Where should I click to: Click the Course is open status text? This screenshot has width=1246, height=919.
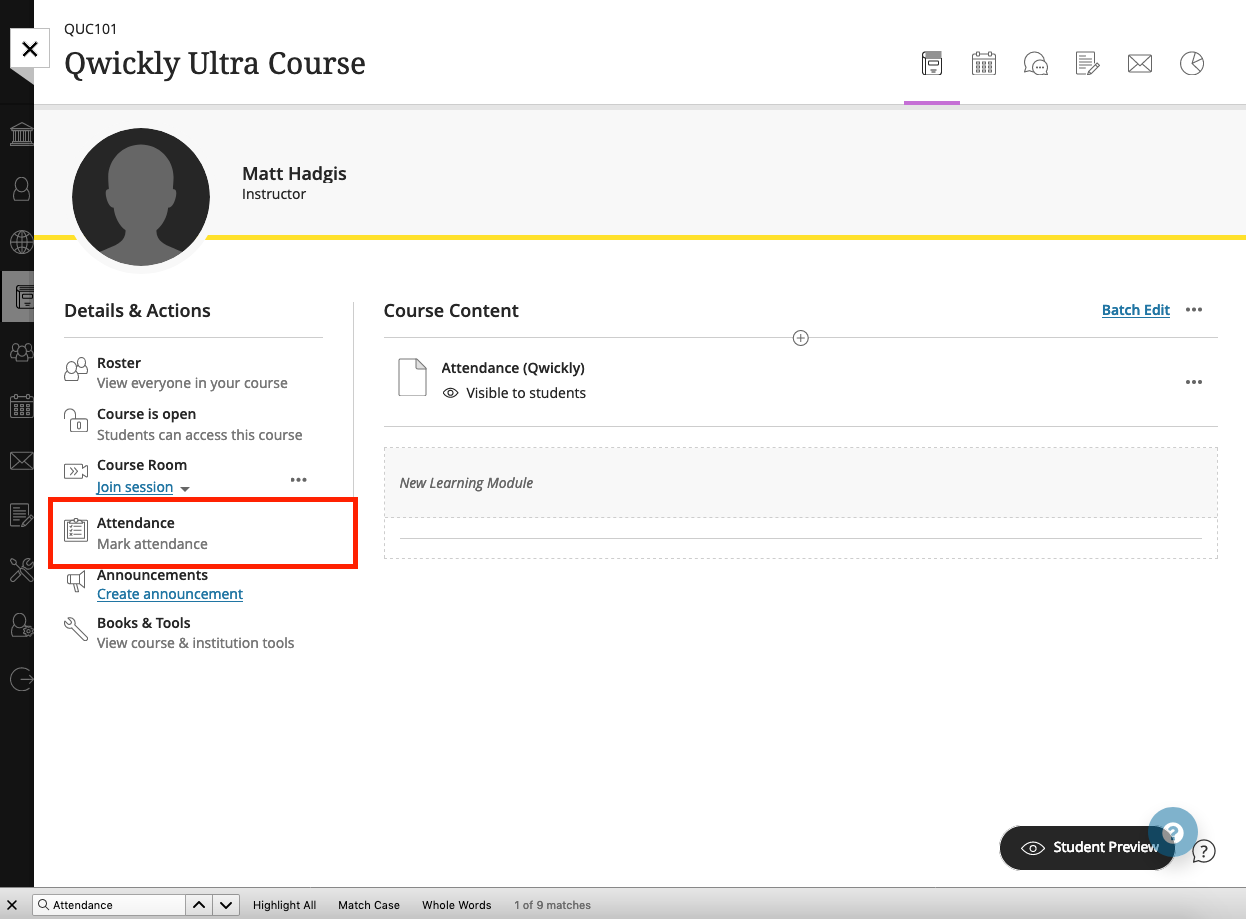pos(146,414)
